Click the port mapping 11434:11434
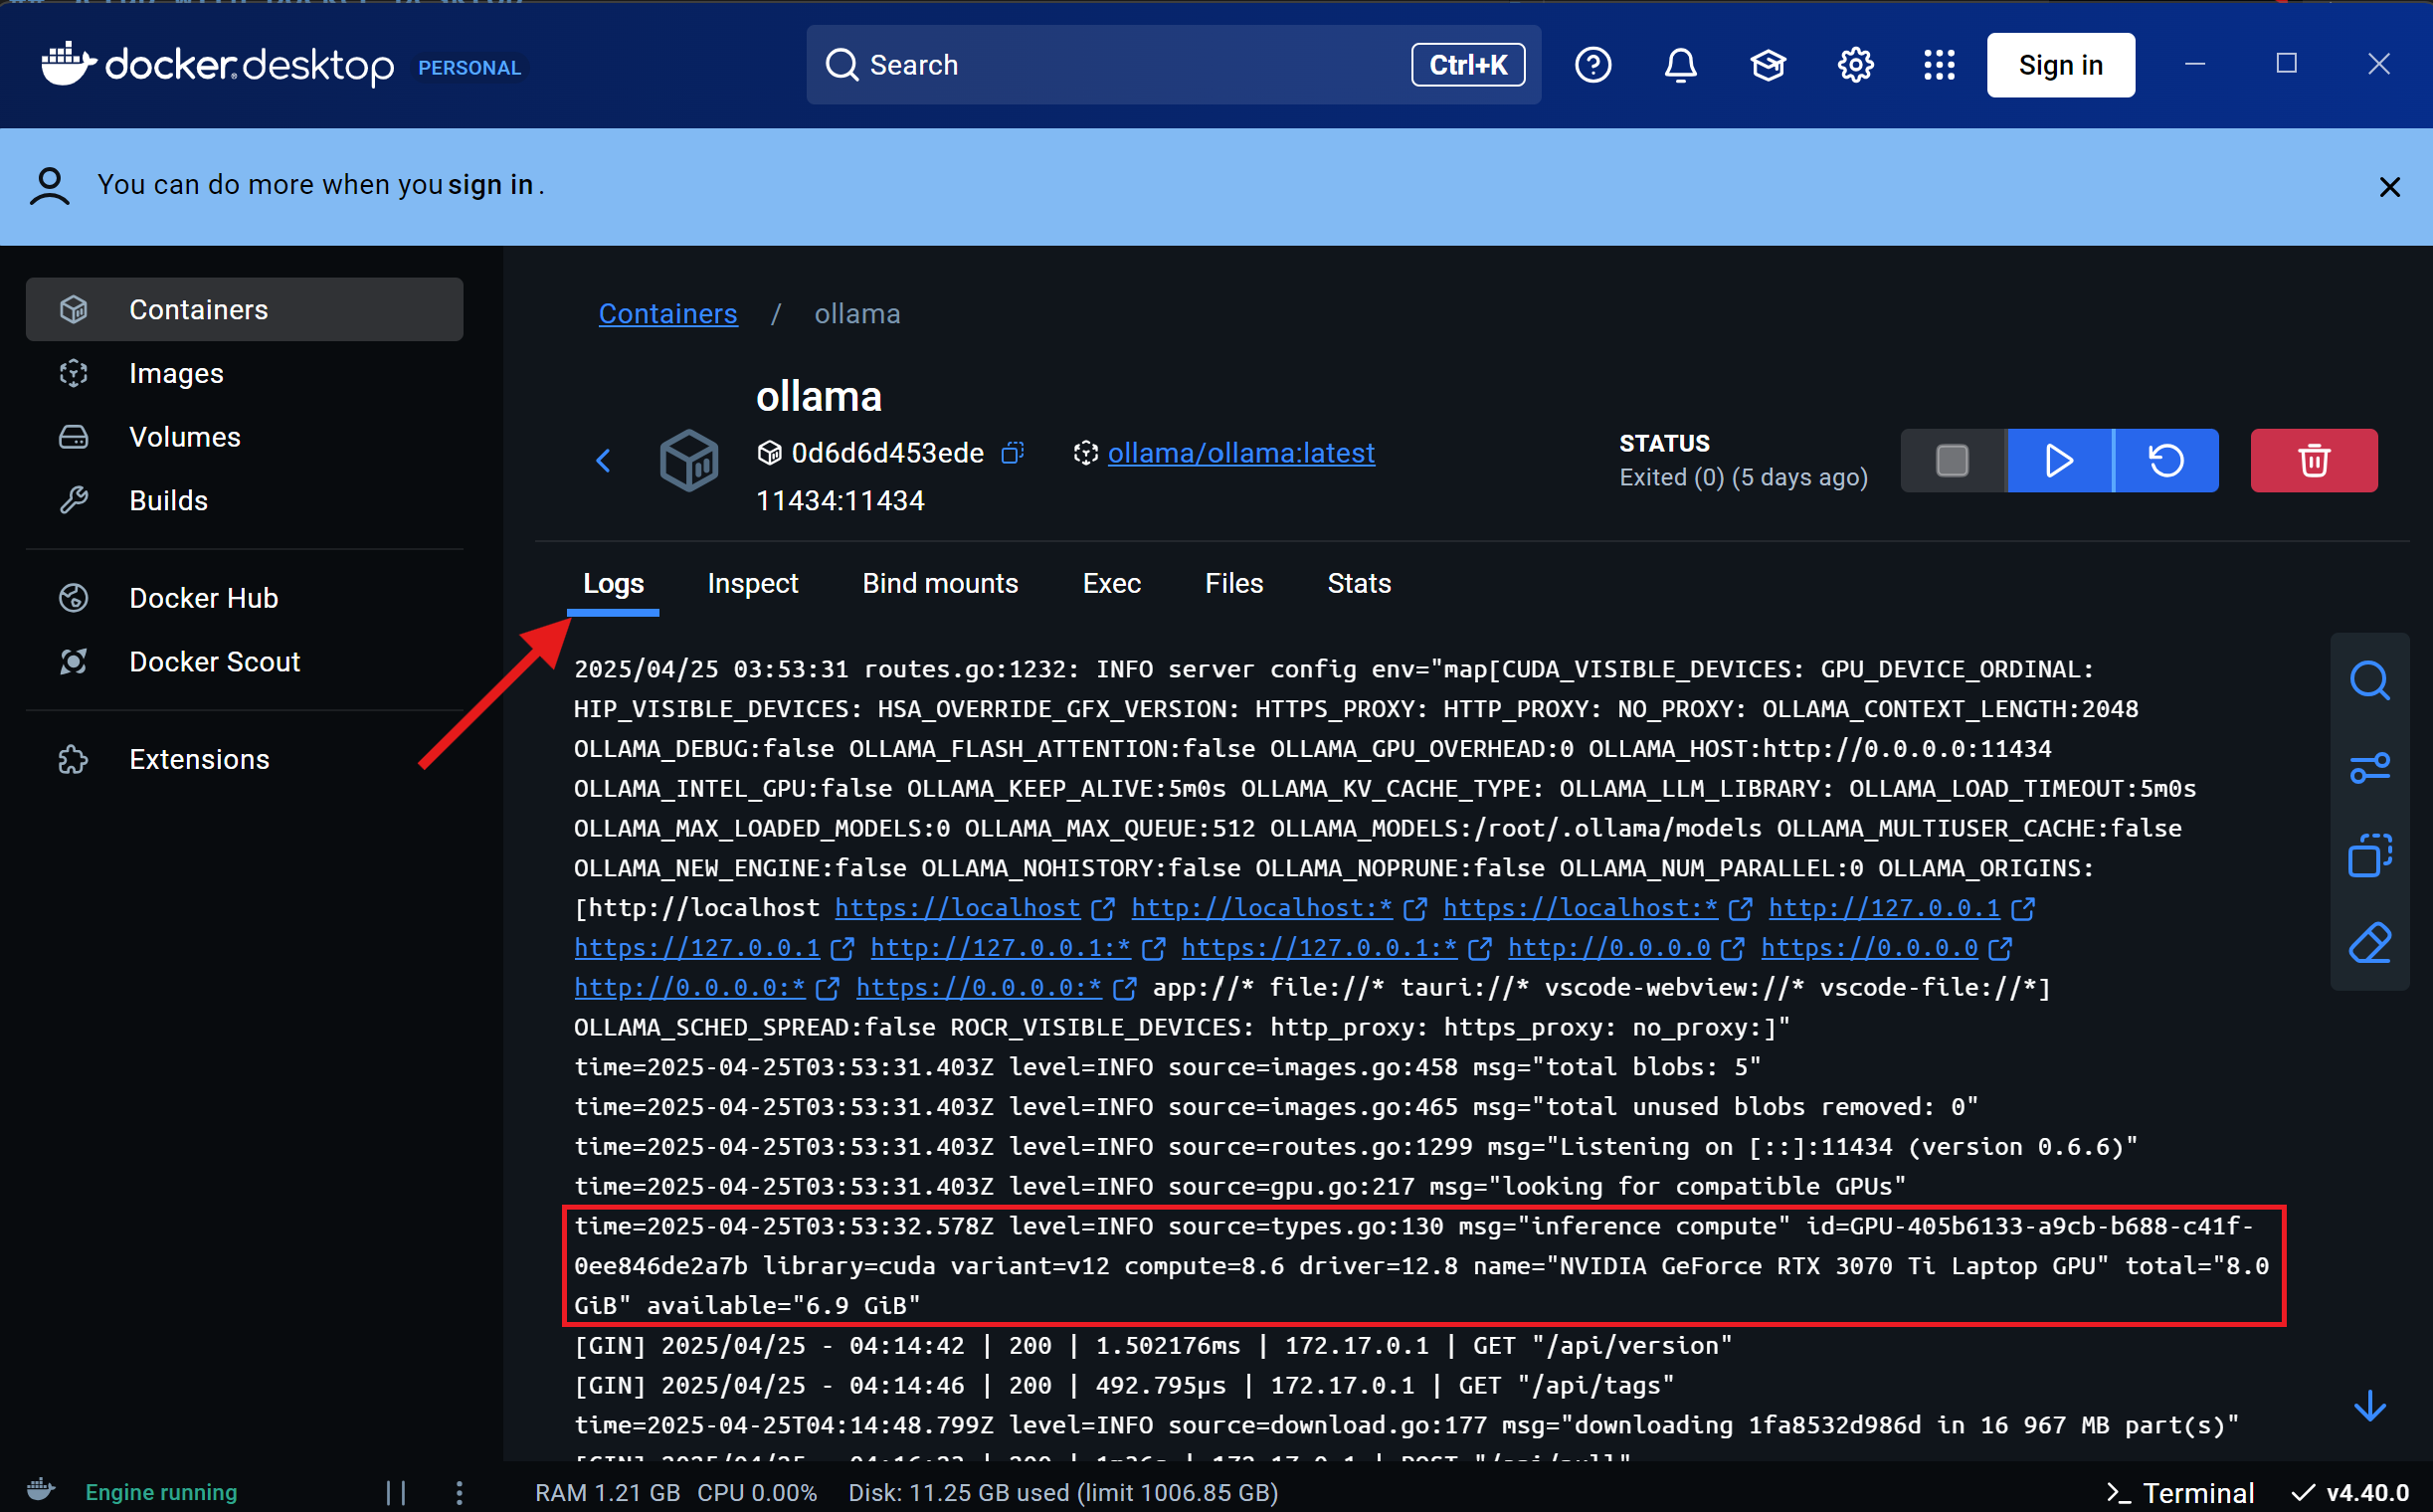The width and height of the screenshot is (2433, 1512). pos(840,501)
